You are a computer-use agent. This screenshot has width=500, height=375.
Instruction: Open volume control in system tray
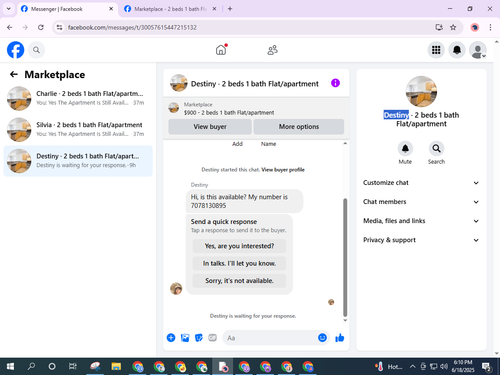[x=444, y=367]
